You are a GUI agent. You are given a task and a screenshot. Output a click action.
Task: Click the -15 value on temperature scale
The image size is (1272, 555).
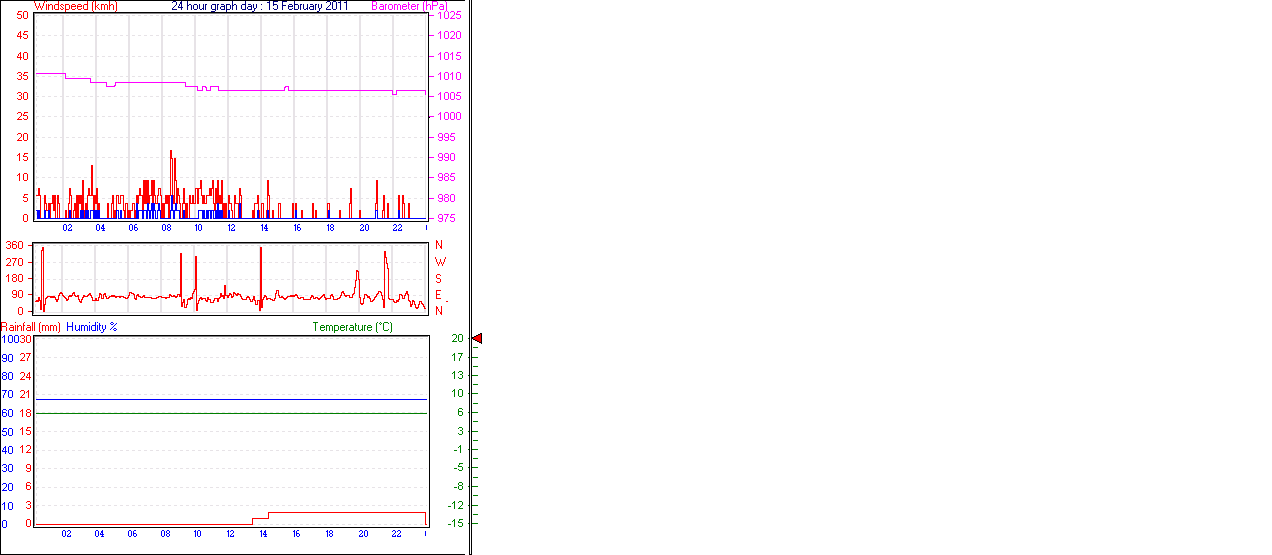(x=457, y=523)
